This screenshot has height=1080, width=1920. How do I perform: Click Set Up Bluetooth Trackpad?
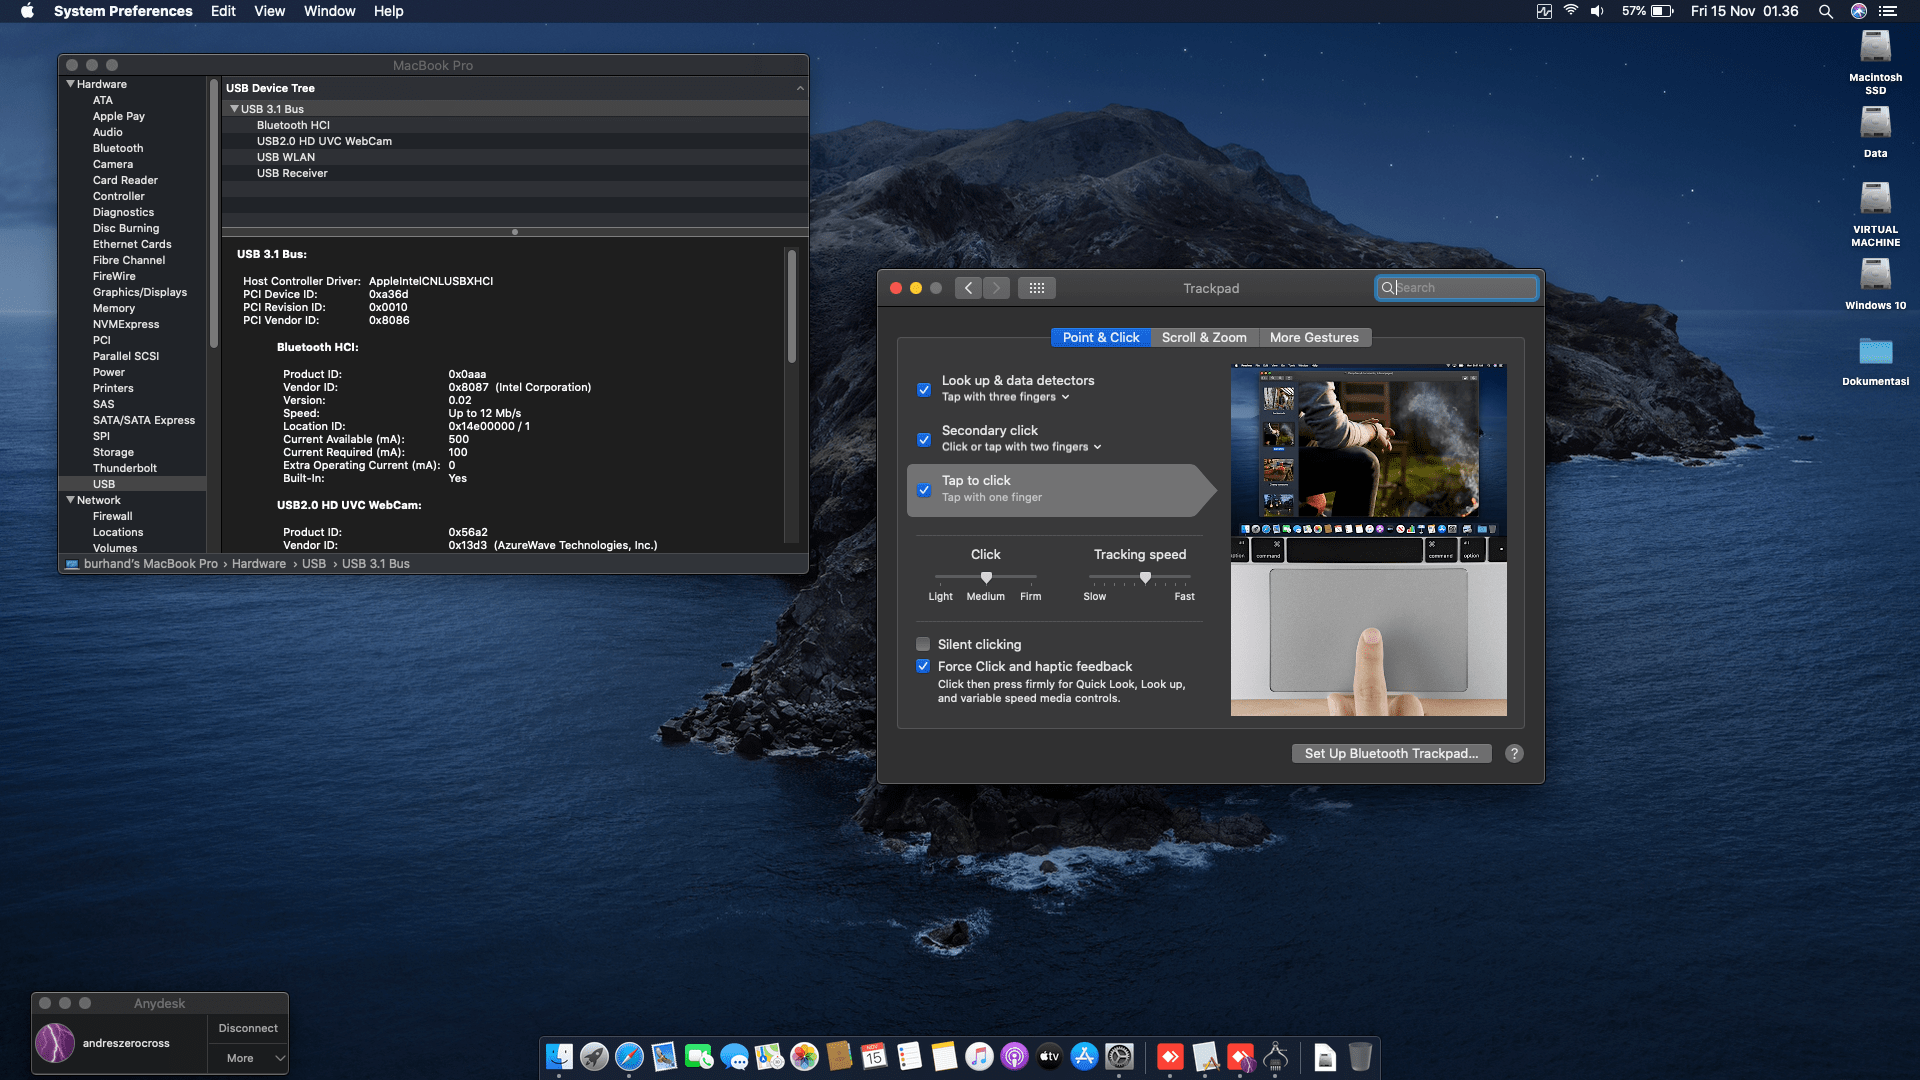tap(1391, 753)
